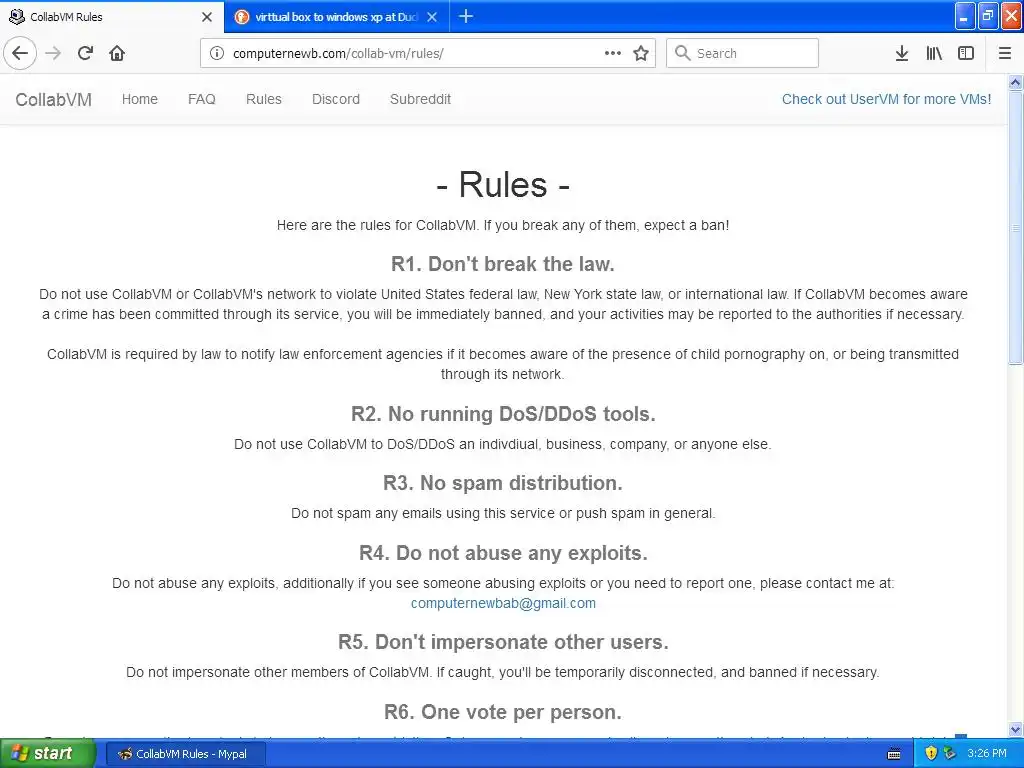Viewport: 1024px width, 768px height.
Task: Open a new tab with plus icon
Action: (x=466, y=16)
